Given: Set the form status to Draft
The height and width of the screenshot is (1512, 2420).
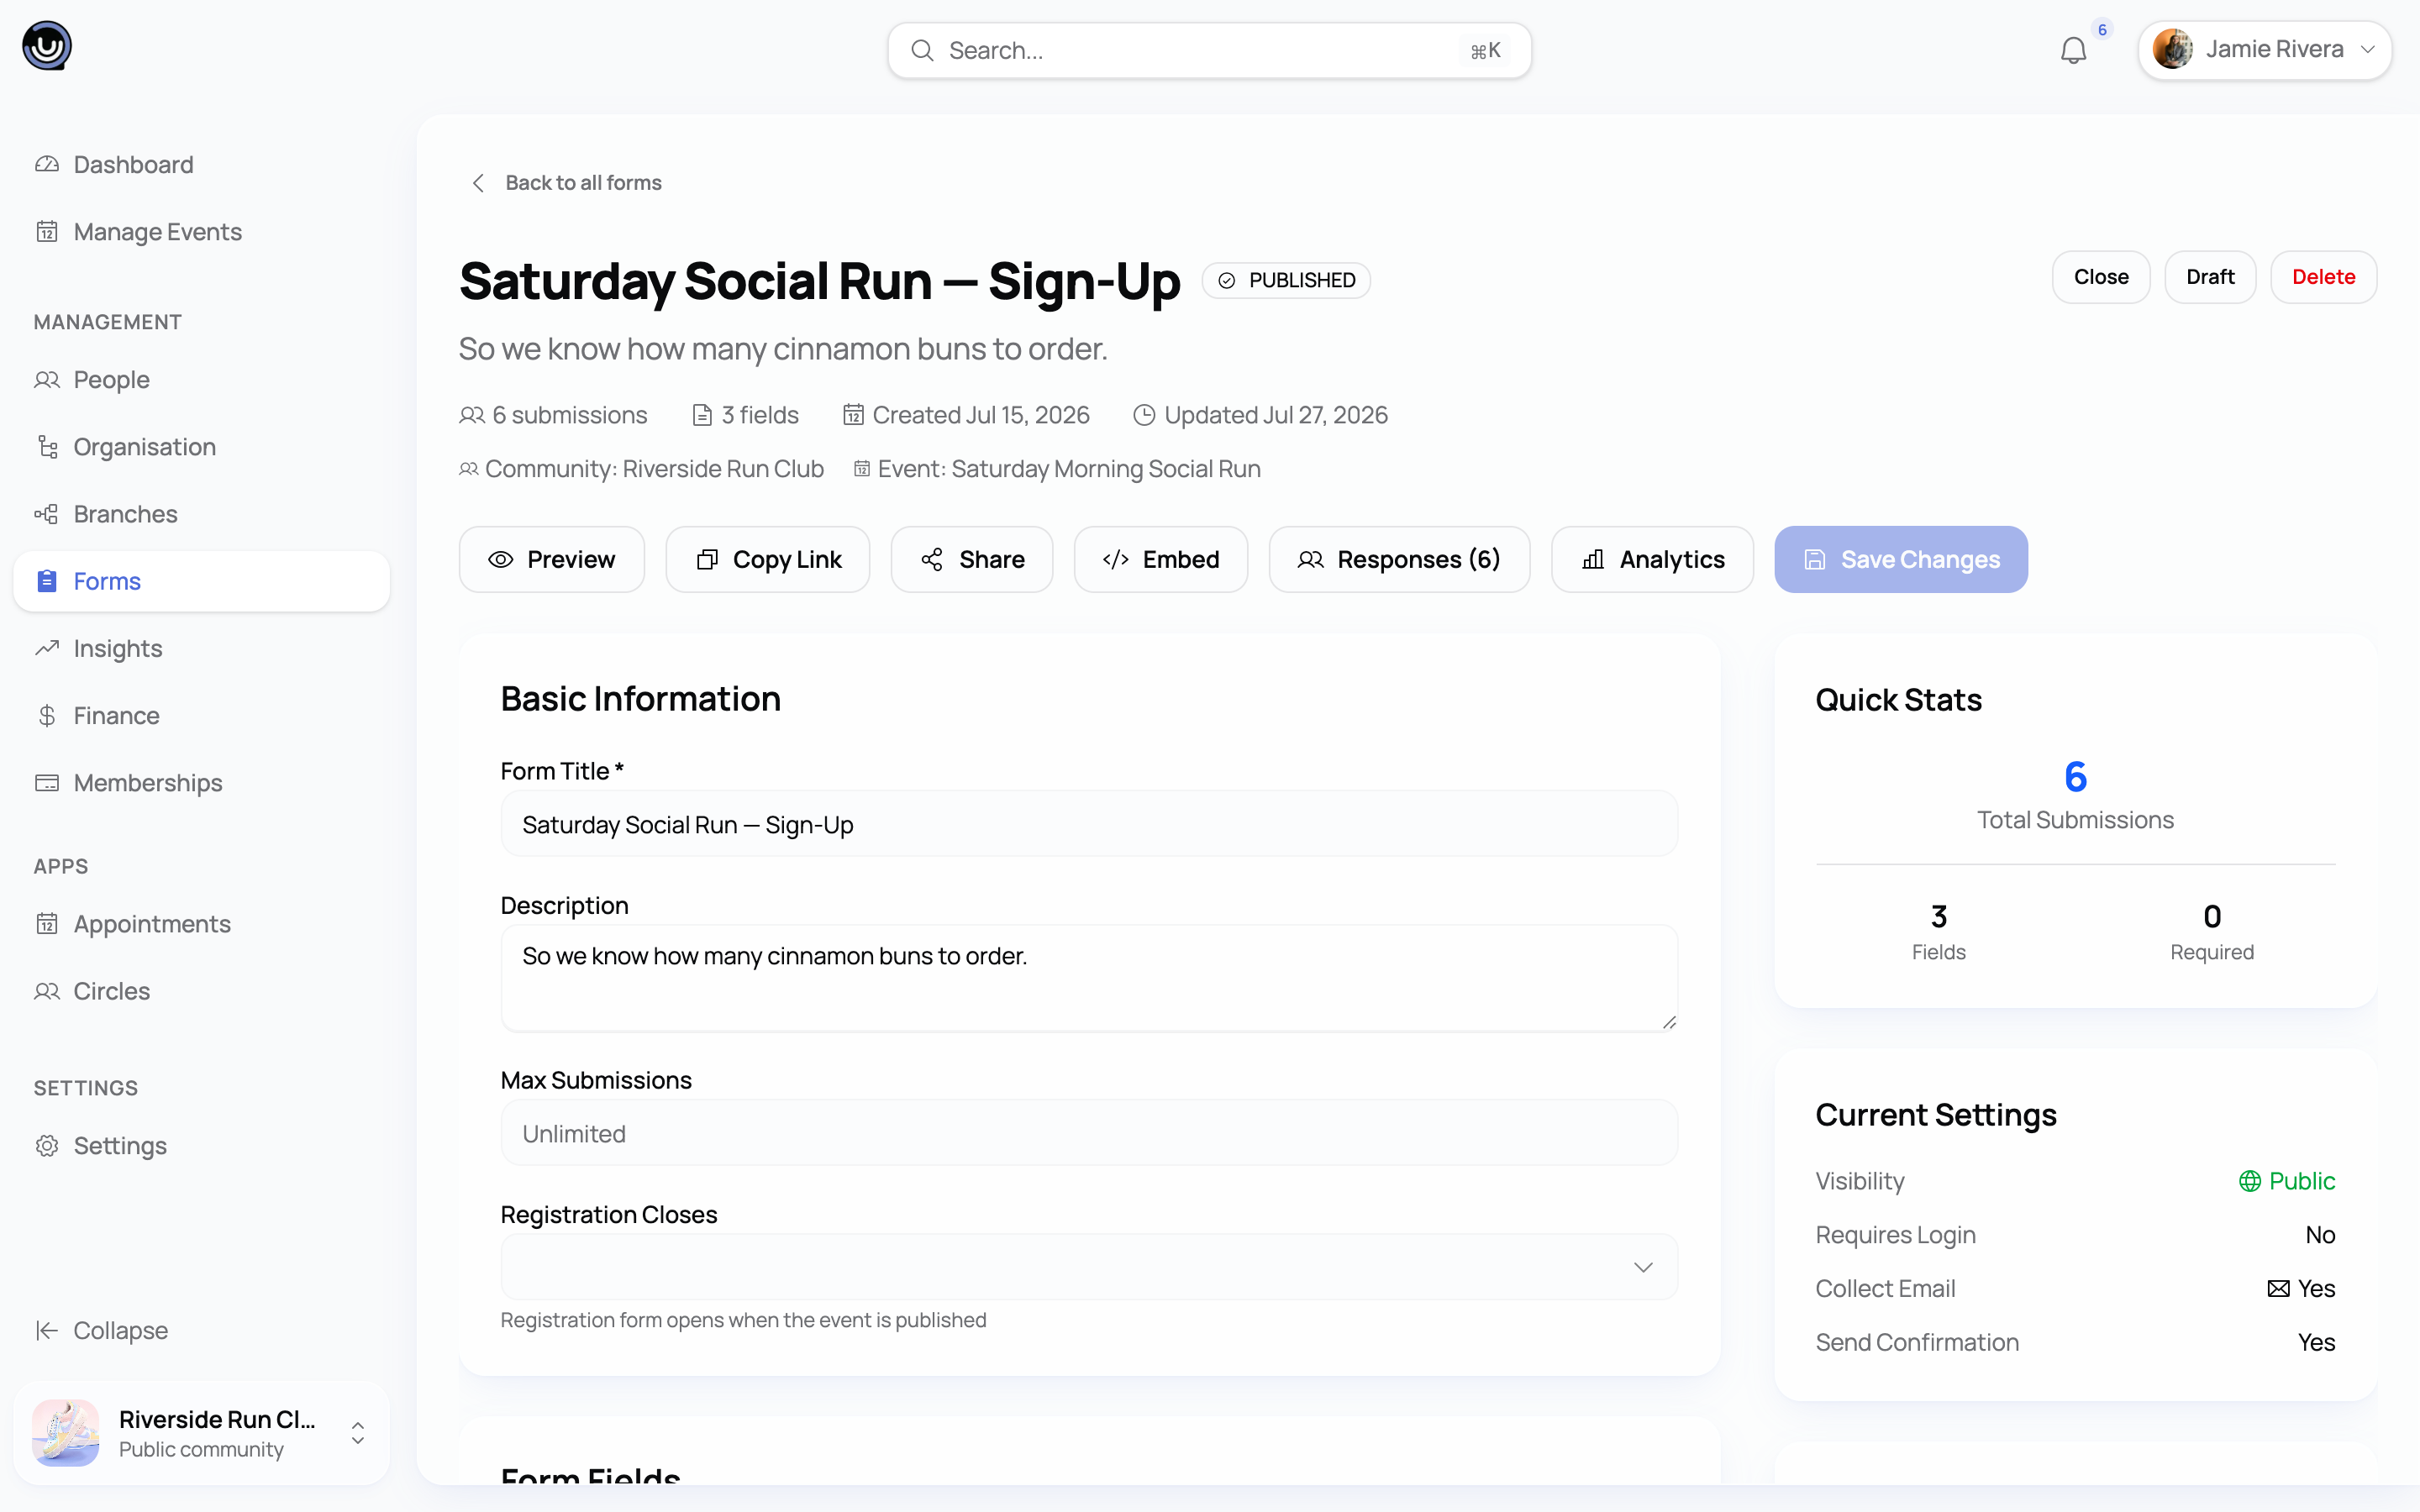Looking at the screenshot, I should pos(2210,277).
